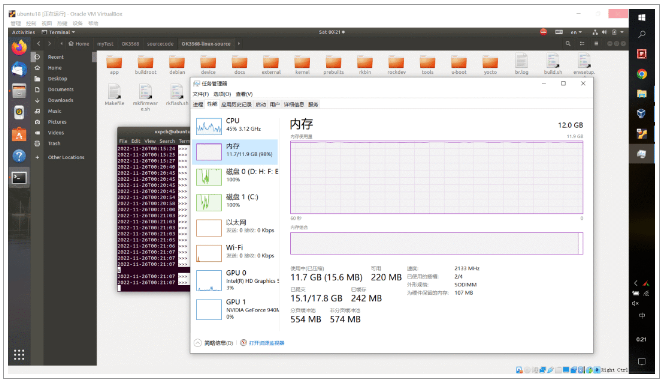Select the build.sh script file
Viewport: 664px width, 385px height.
553,64
